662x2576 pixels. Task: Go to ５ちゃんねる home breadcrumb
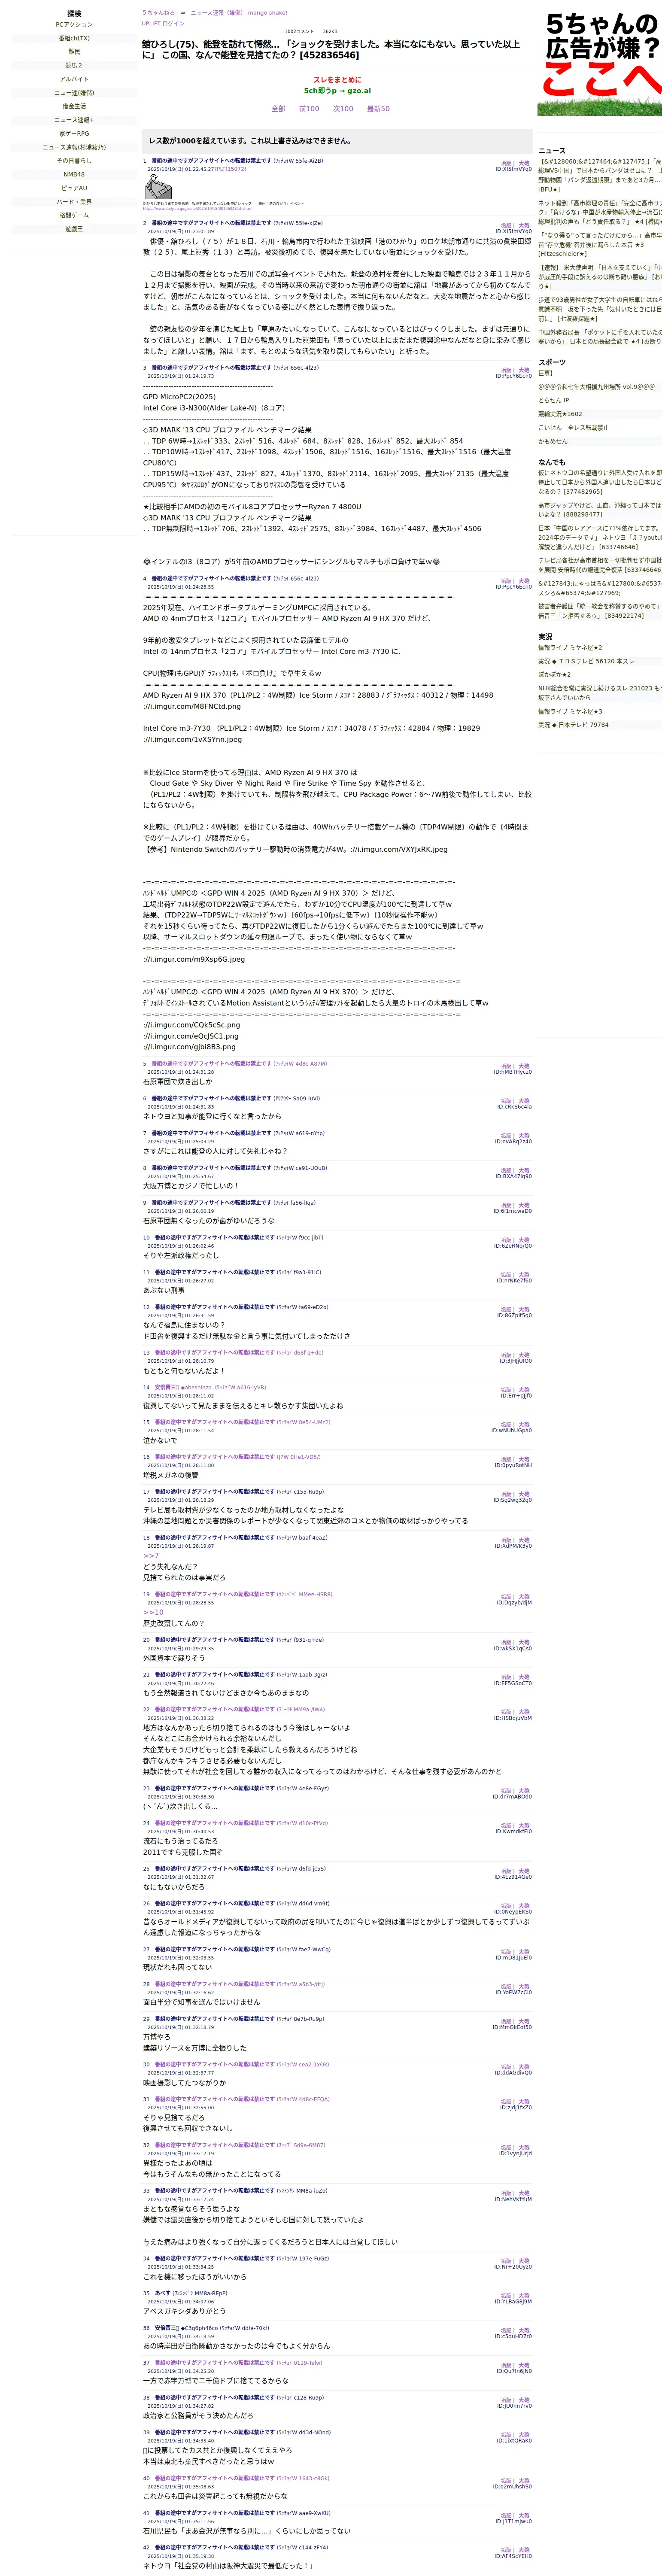click(158, 13)
